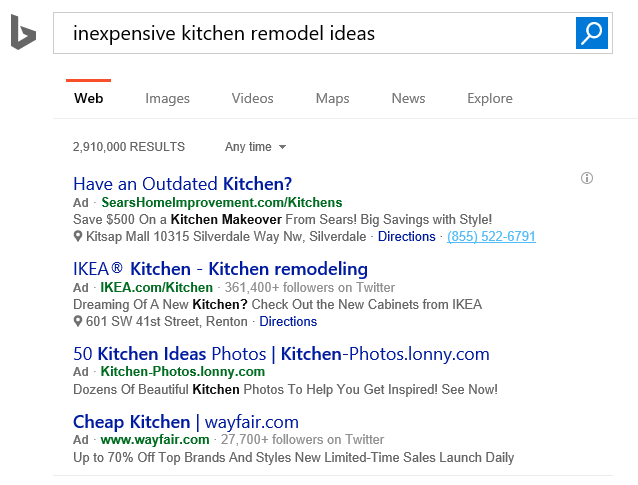Viewport: 638px width, 485px height.
Task: Click the blue search magnifier button
Action: (591, 33)
